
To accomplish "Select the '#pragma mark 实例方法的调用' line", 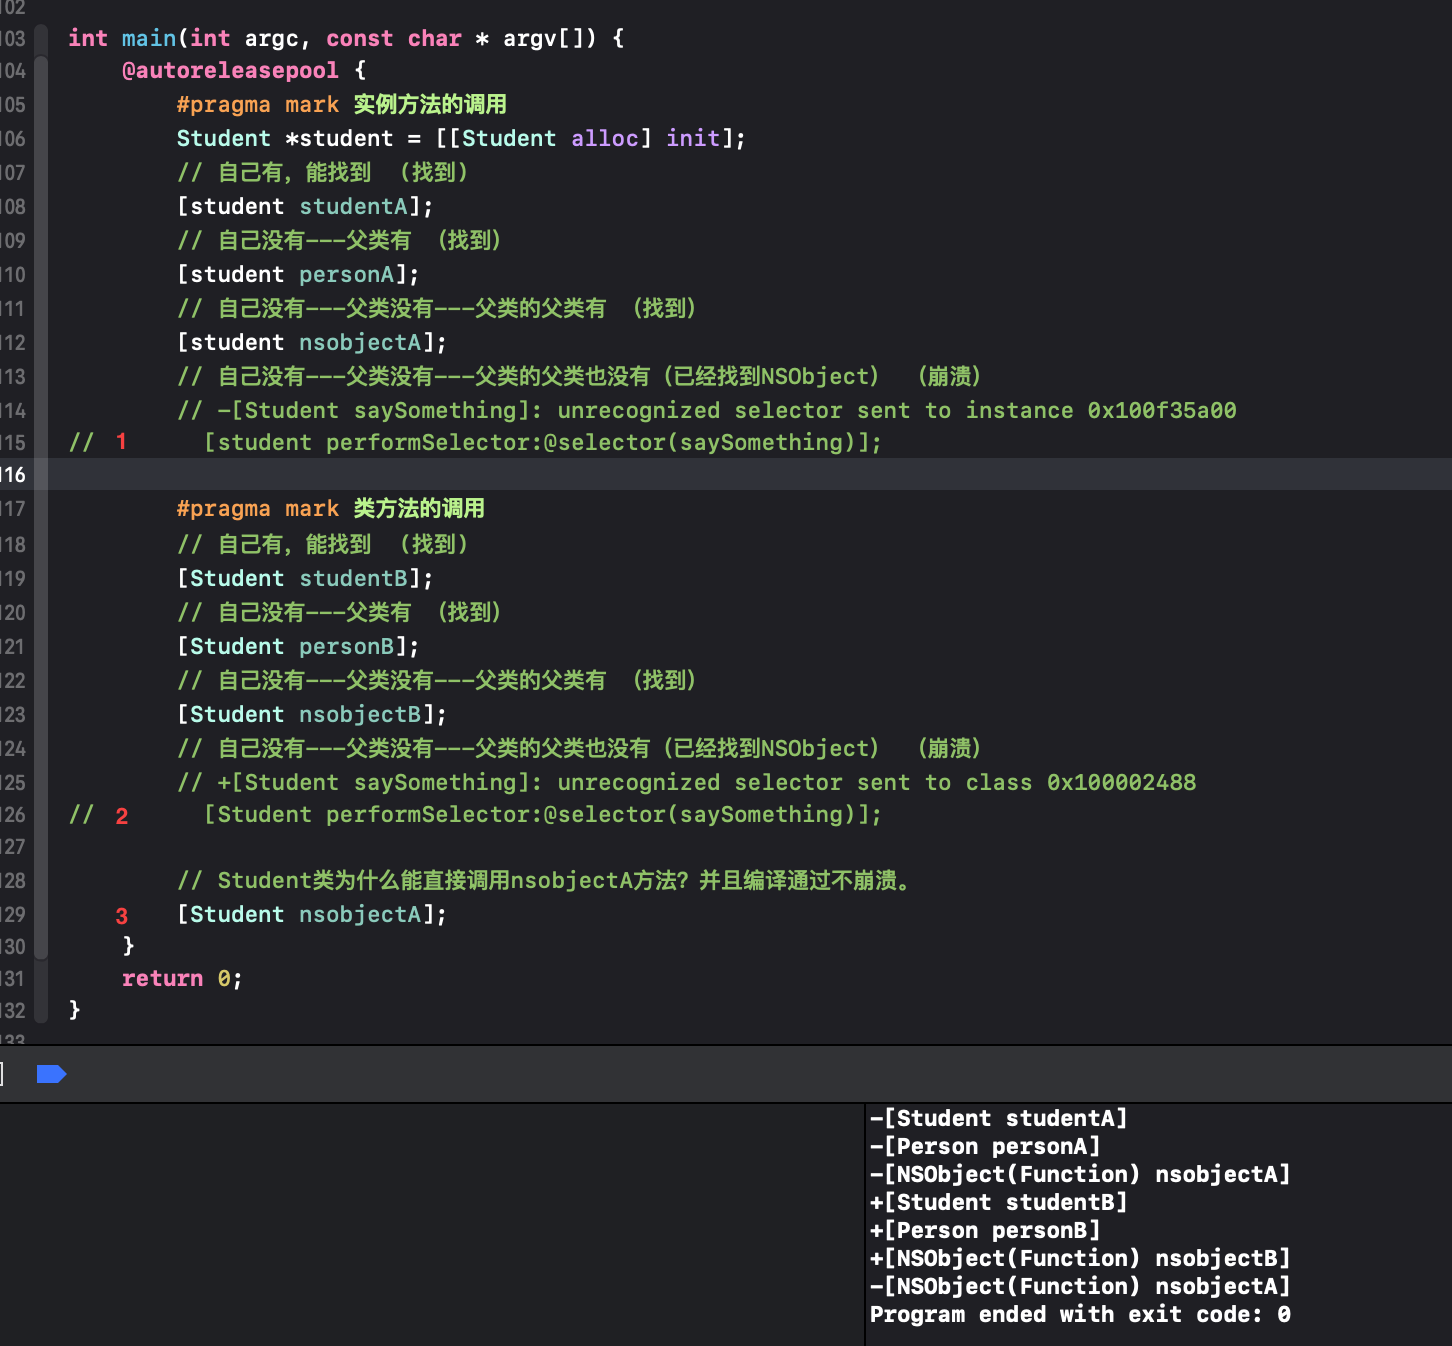I will click(x=342, y=104).
